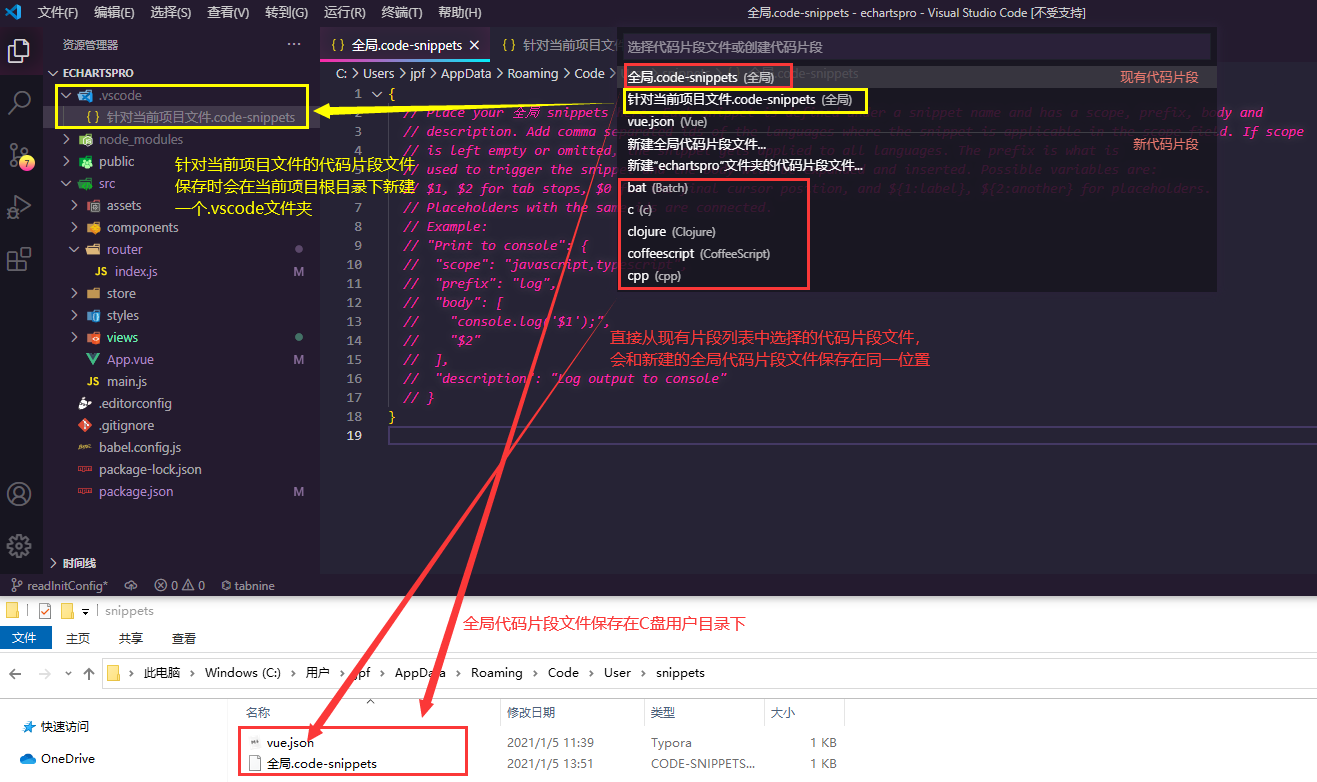Select OneDrive in File Explorer navigation pane

[x=58, y=759]
